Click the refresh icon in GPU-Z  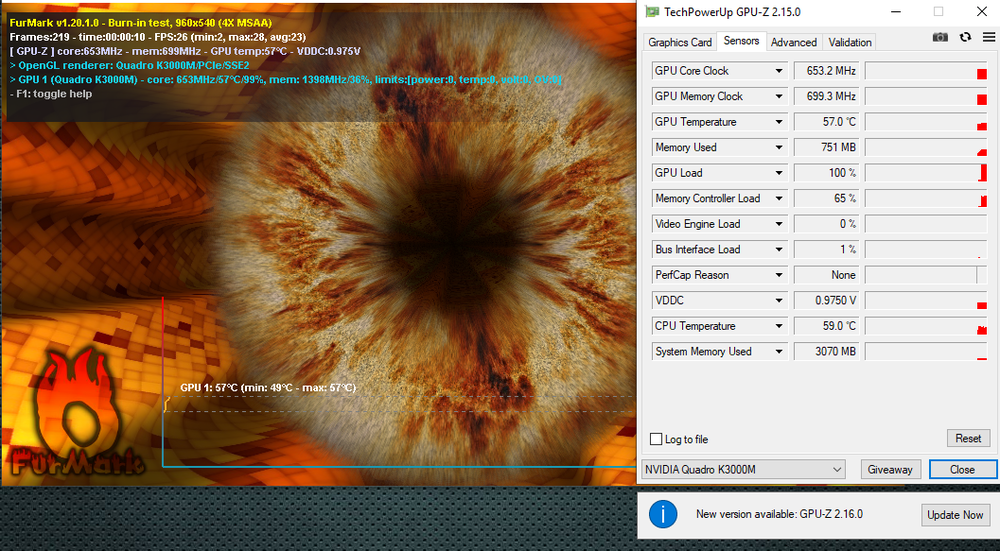(965, 37)
